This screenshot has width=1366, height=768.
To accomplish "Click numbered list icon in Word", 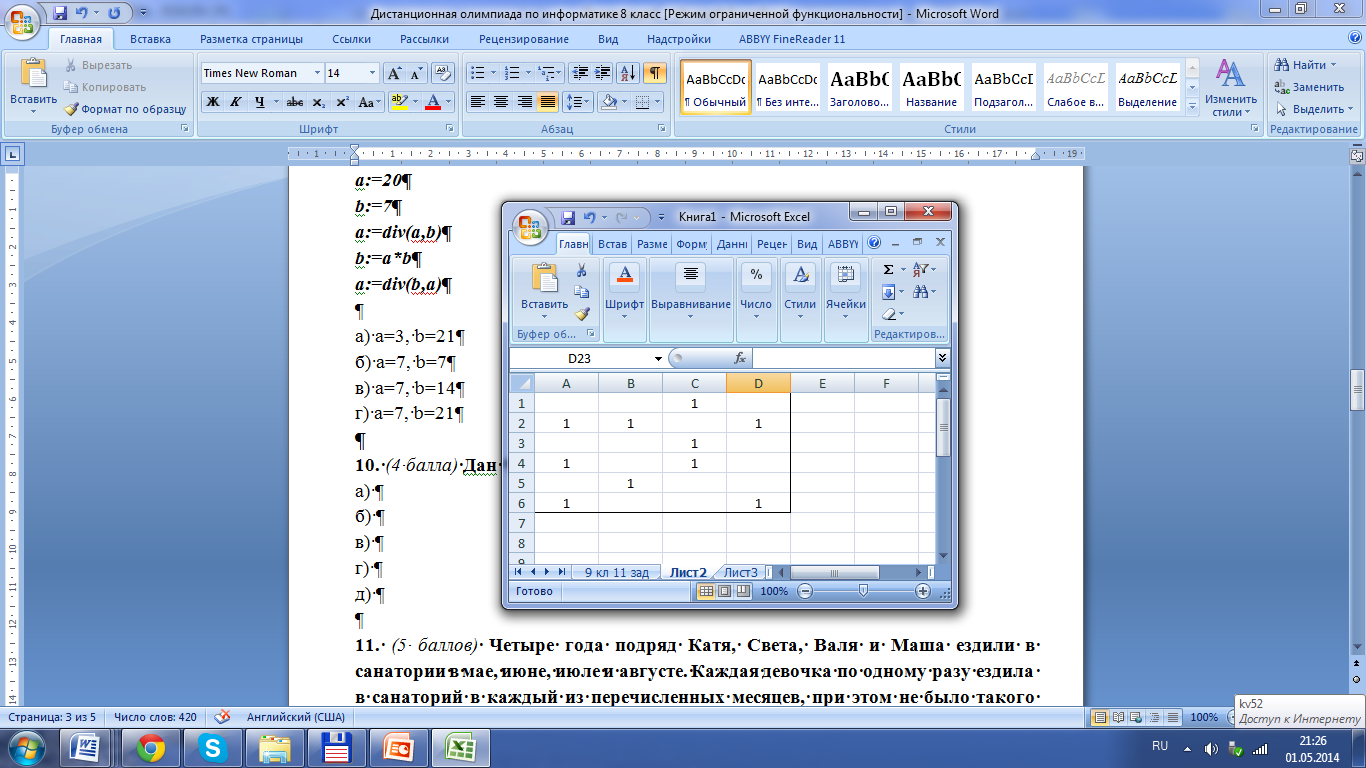I will click(x=511, y=73).
